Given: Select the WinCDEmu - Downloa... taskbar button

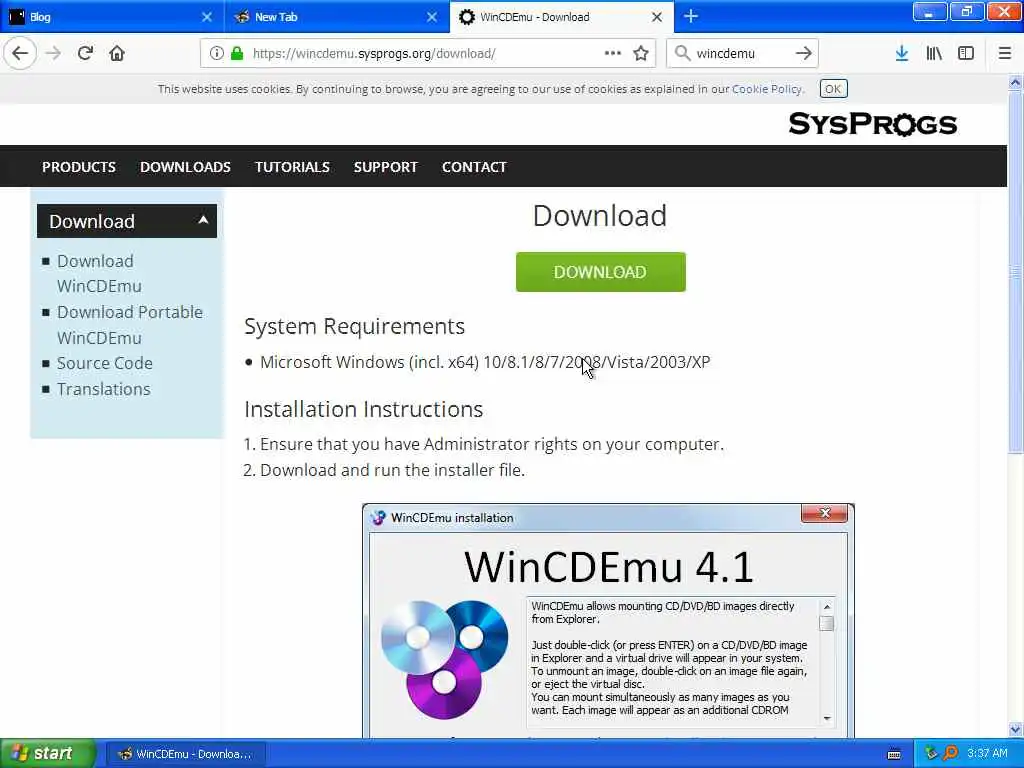Looking at the screenshot, I should (186, 754).
